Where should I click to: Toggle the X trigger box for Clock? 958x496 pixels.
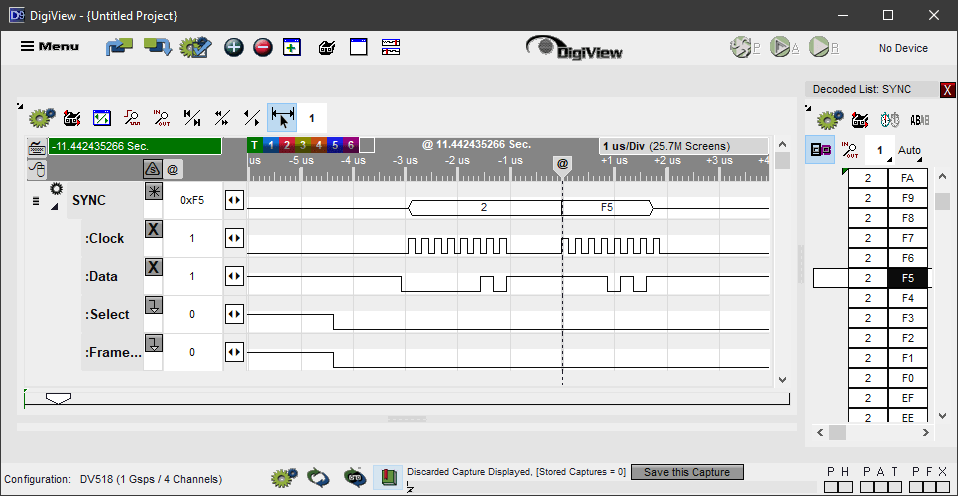point(153,229)
